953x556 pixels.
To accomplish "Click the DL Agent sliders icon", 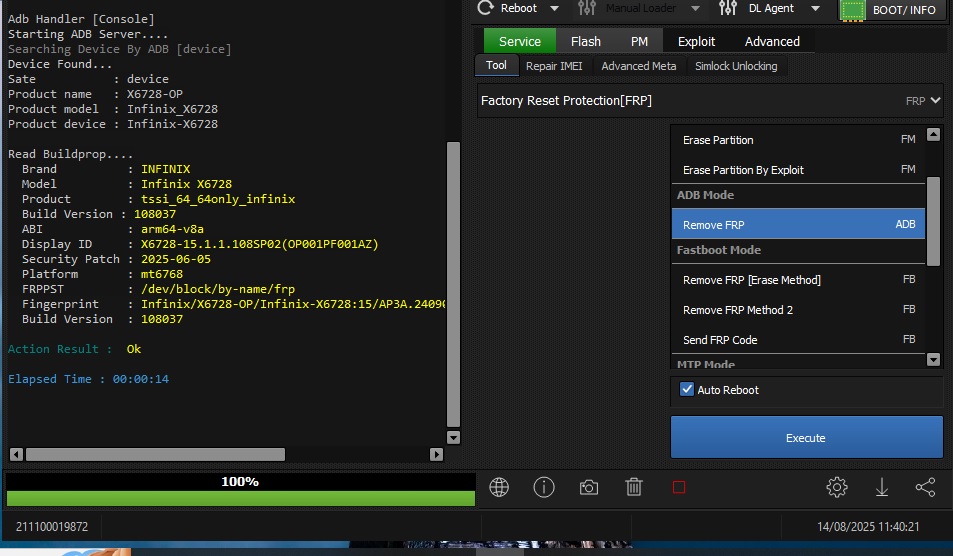I will (728, 8).
